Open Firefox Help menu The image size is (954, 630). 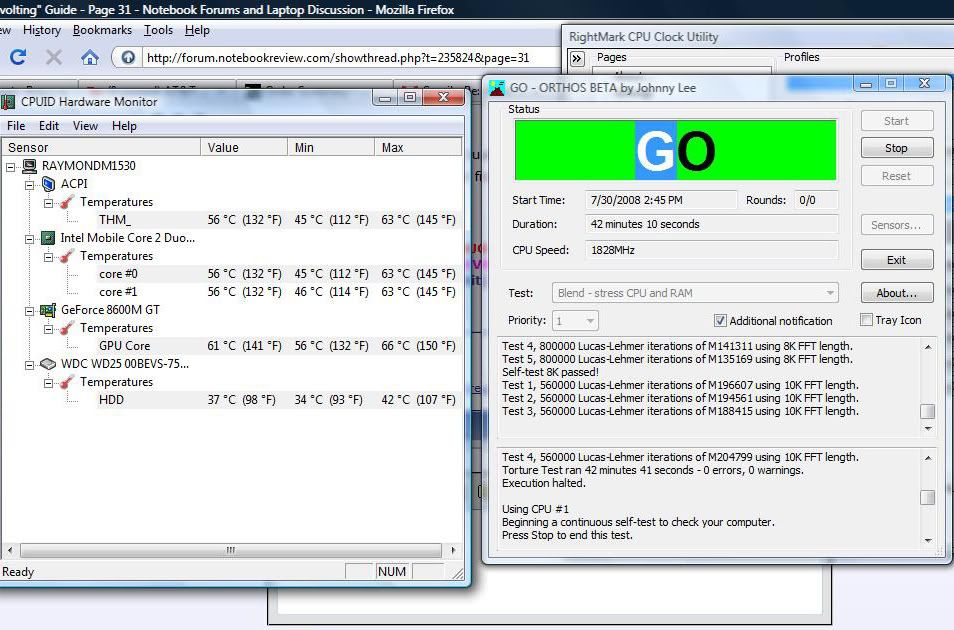197,30
